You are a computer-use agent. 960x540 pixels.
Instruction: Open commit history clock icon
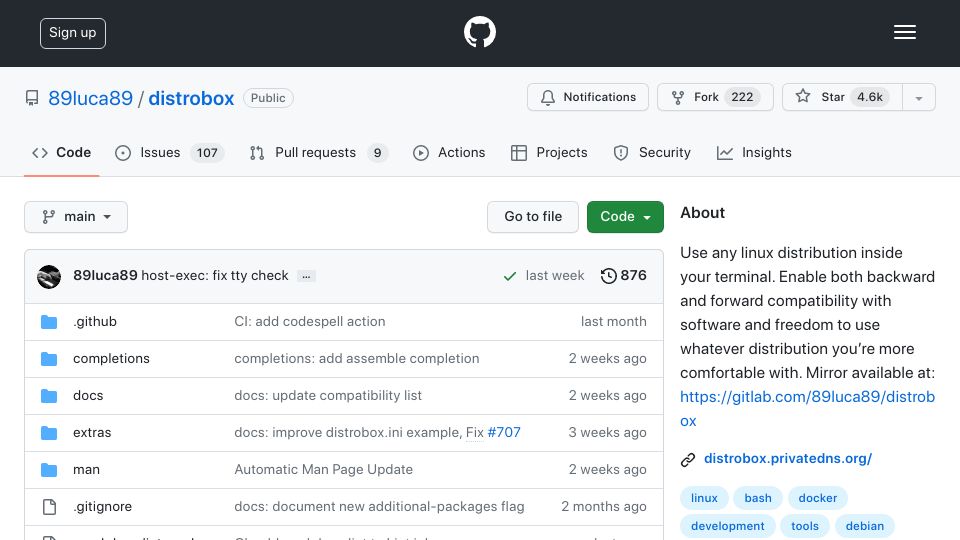coord(608,276)
